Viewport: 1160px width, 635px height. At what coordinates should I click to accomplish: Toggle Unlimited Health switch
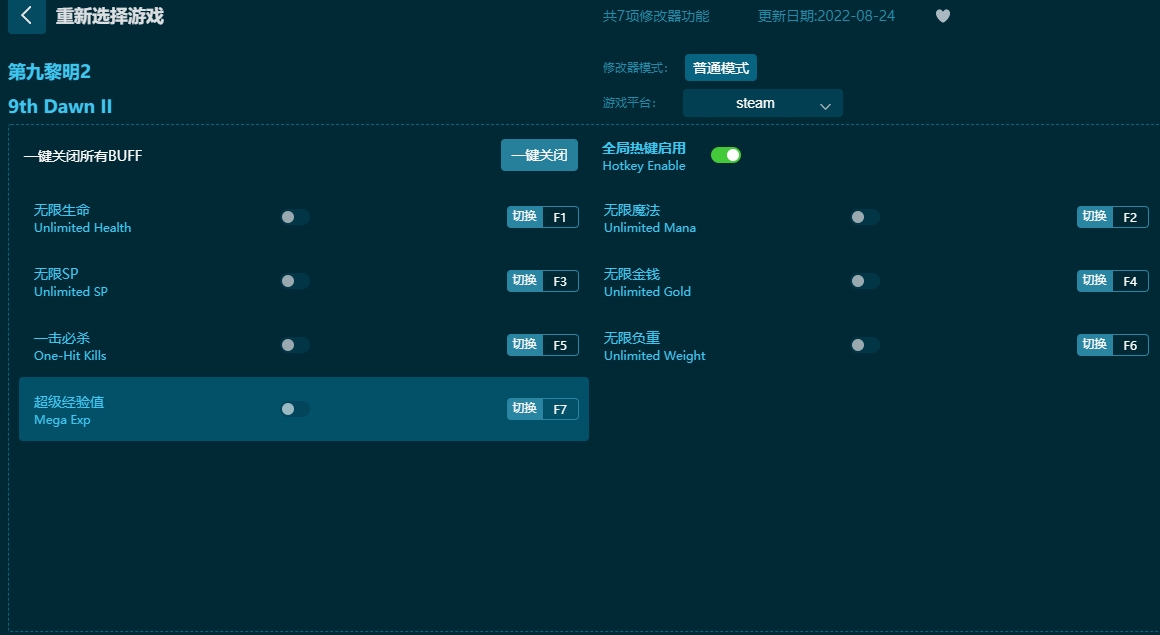click(294, 217)
